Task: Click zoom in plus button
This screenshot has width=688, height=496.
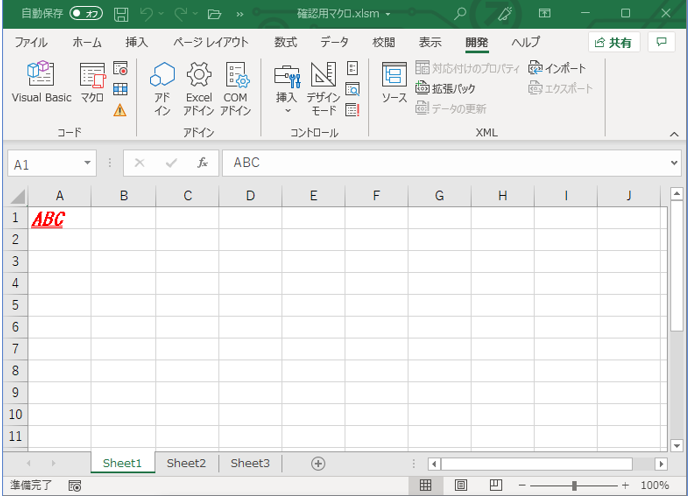Action: pos(625,485)
